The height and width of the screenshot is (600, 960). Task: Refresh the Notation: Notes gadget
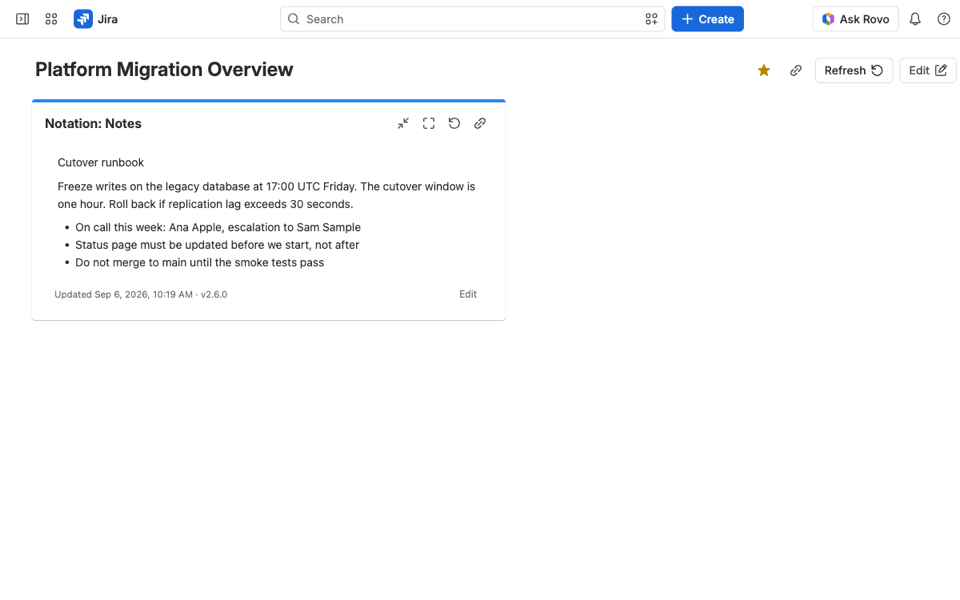pos(454,124)
